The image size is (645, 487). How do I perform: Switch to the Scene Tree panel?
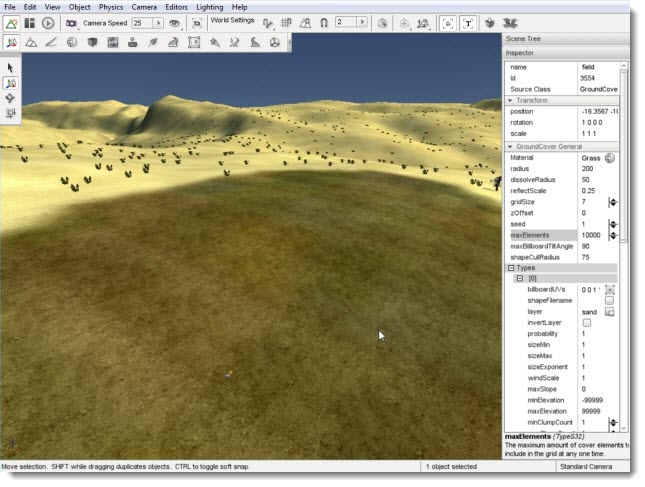point(522,38)
